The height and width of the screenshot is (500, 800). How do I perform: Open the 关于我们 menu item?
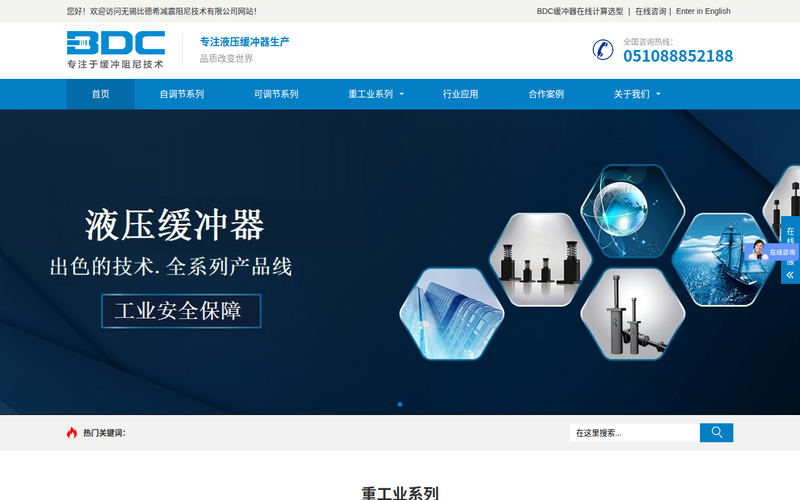[632, 94]
